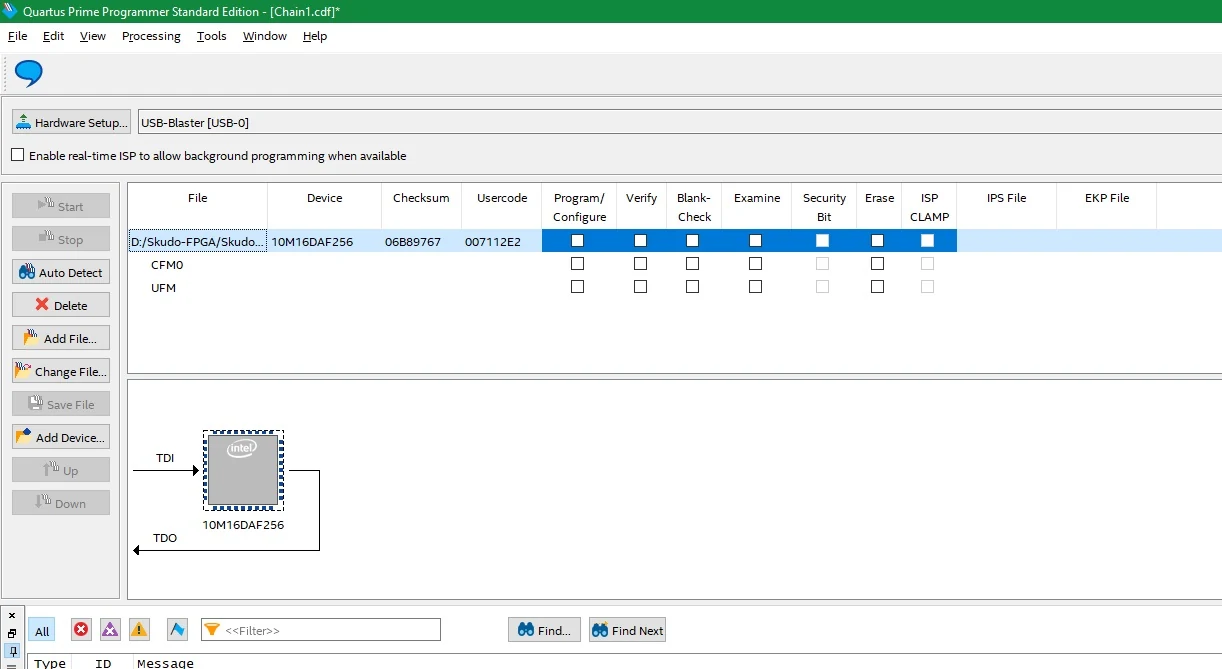Show info messages filter icon
The width and height of the screenshot is (1222, 669).
pos(177,629)
